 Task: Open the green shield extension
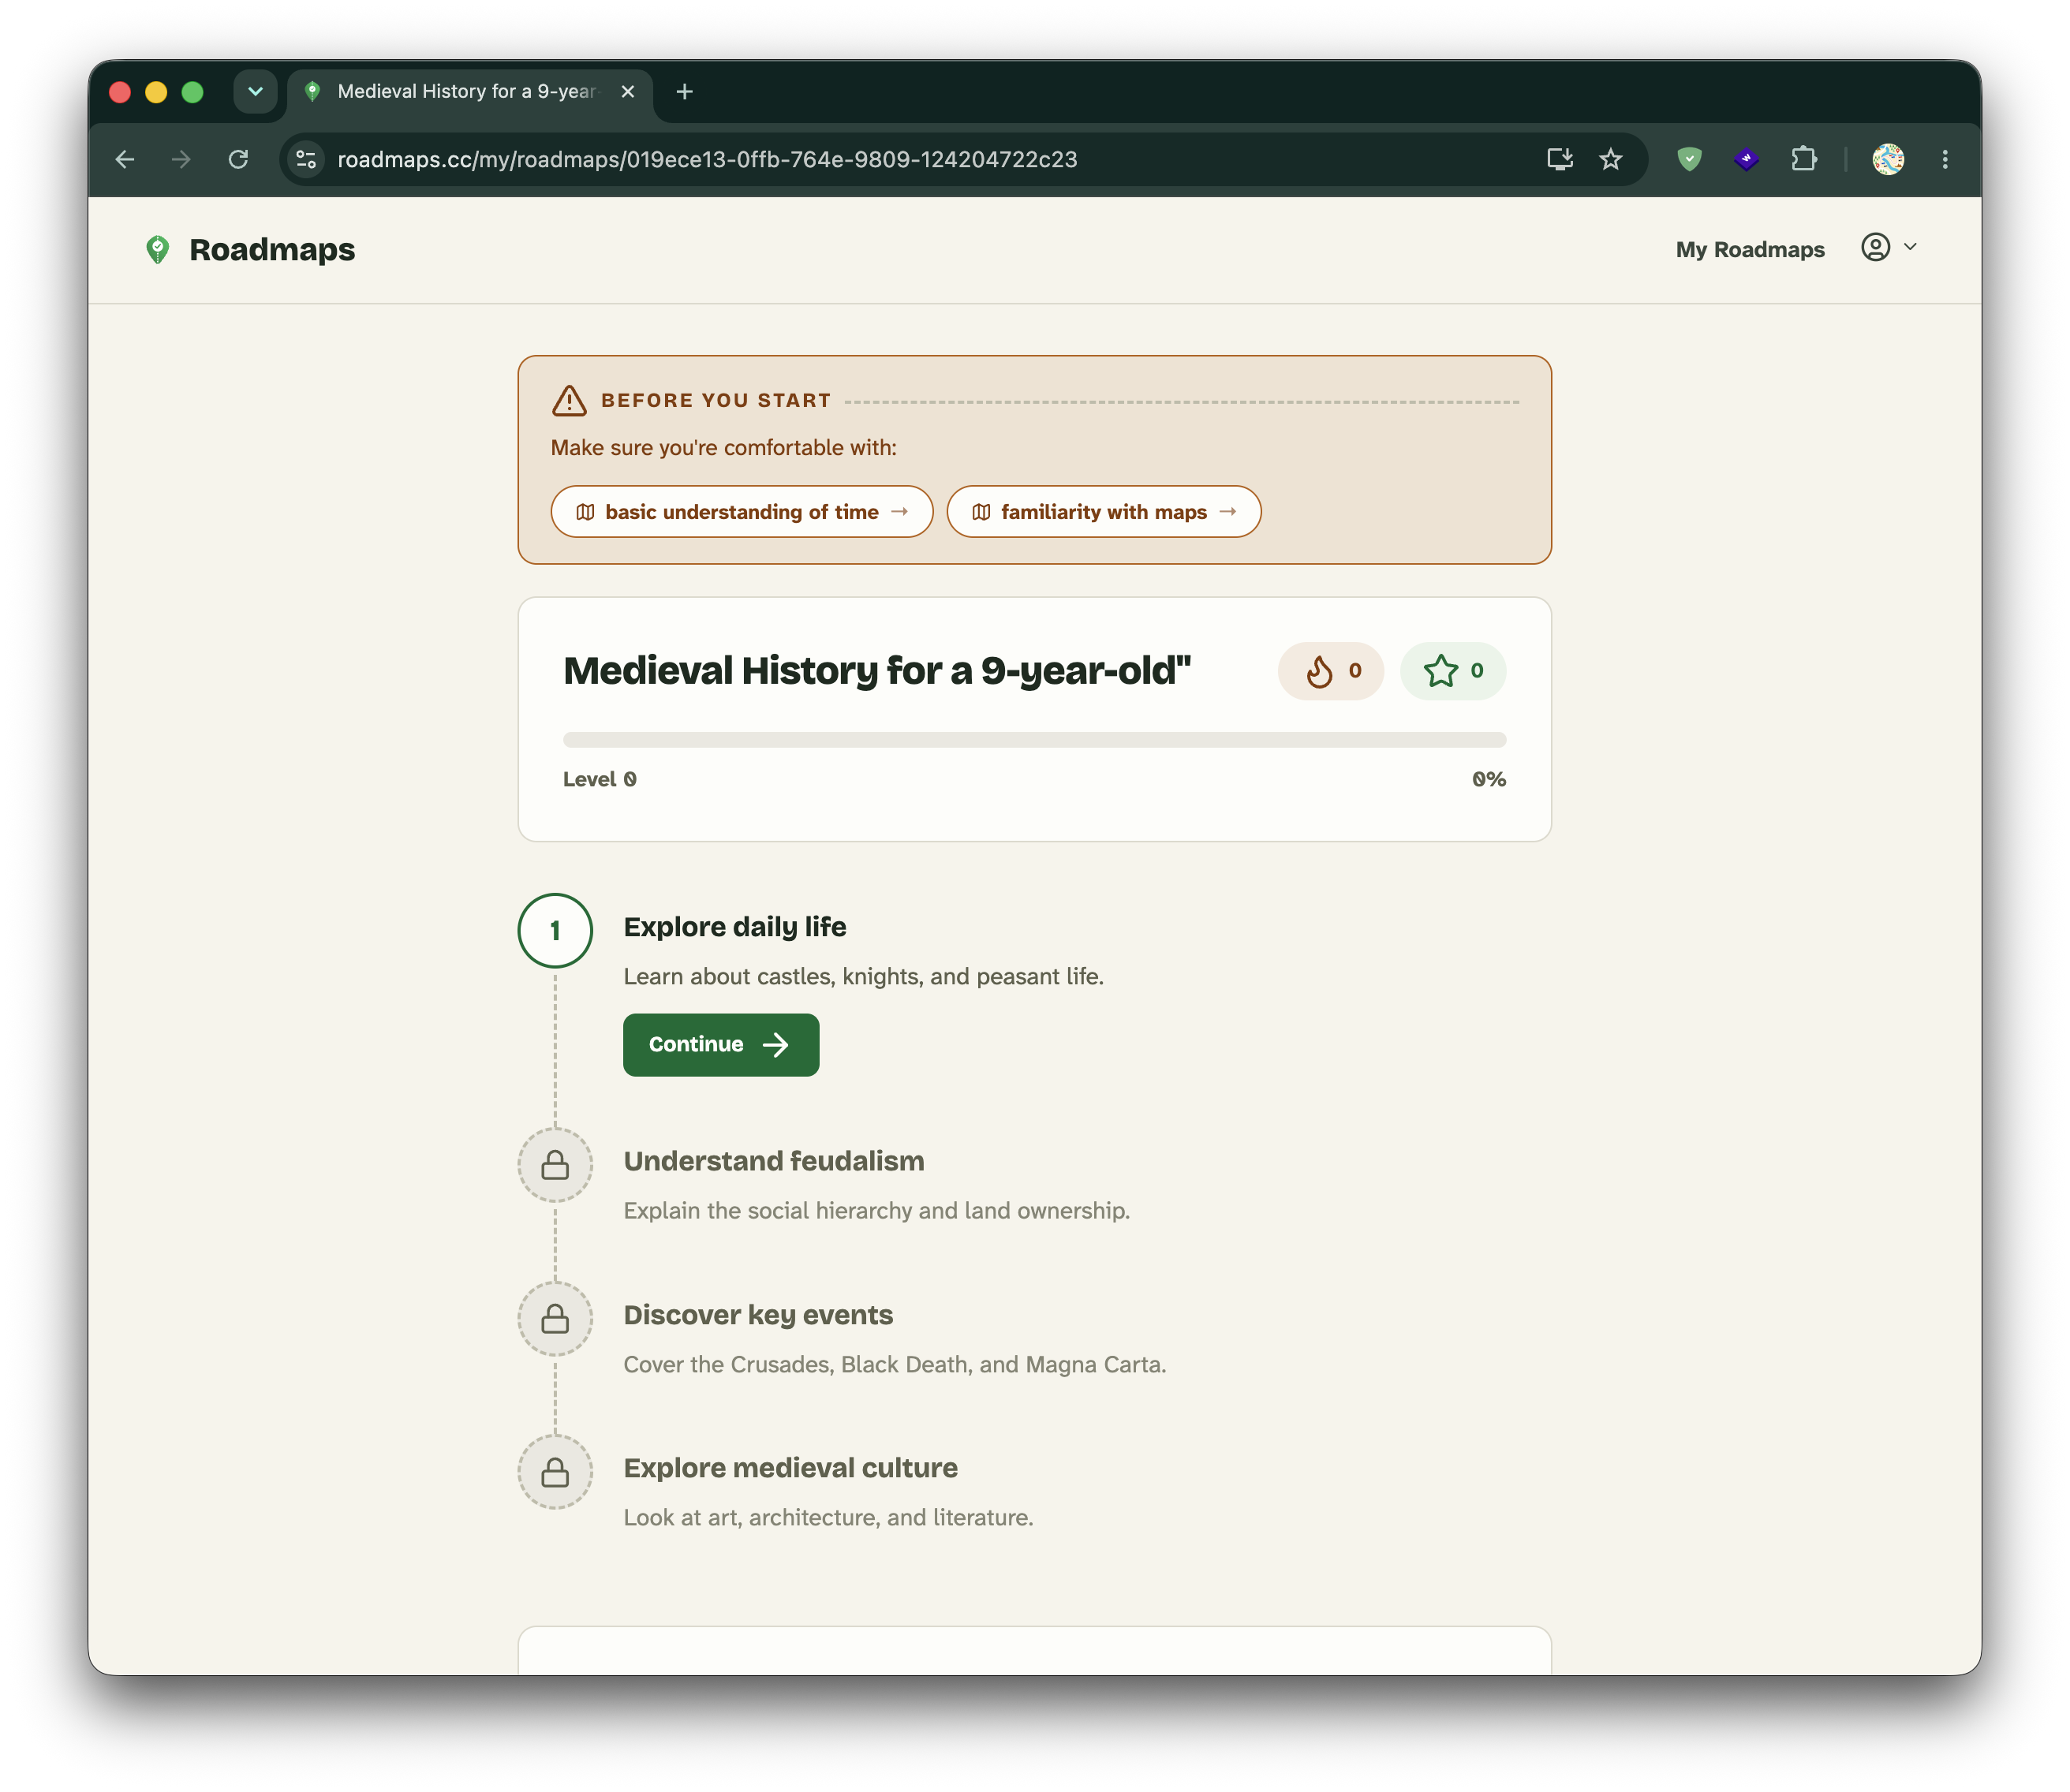[1689, 159]
